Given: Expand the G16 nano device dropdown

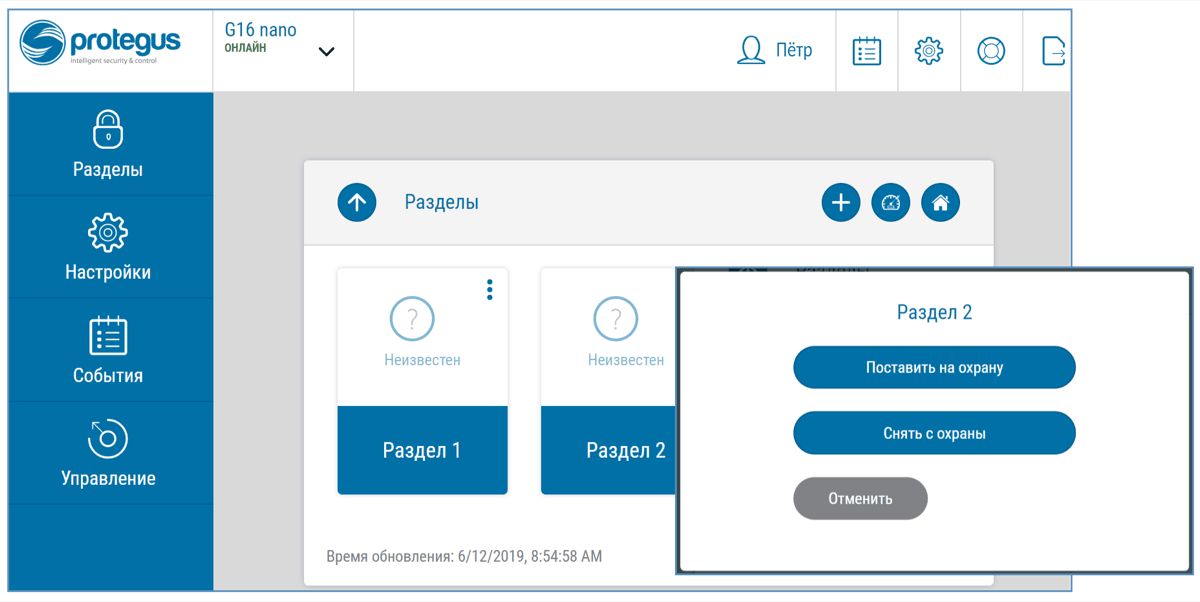Looking at the screenshot, I should click(x=326, y=52).
